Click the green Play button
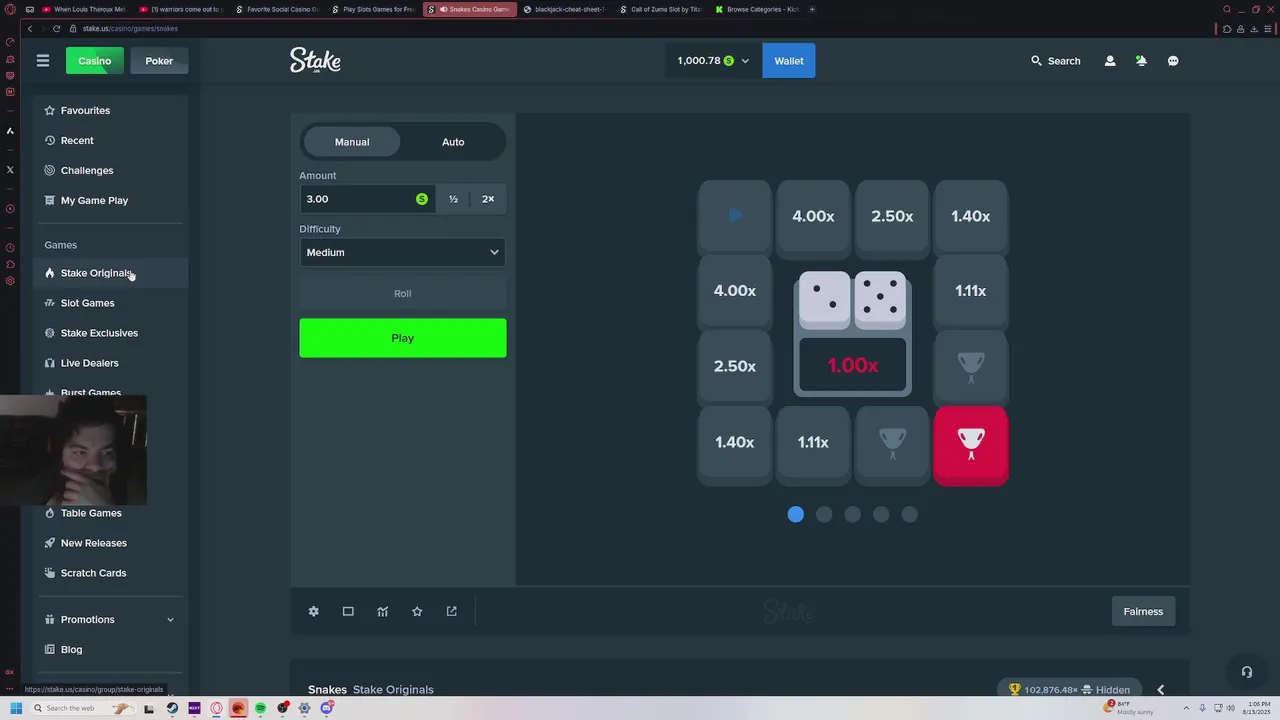Image resolution: width=1280 pixels, height=720 pixels. (x=402, y=338)
